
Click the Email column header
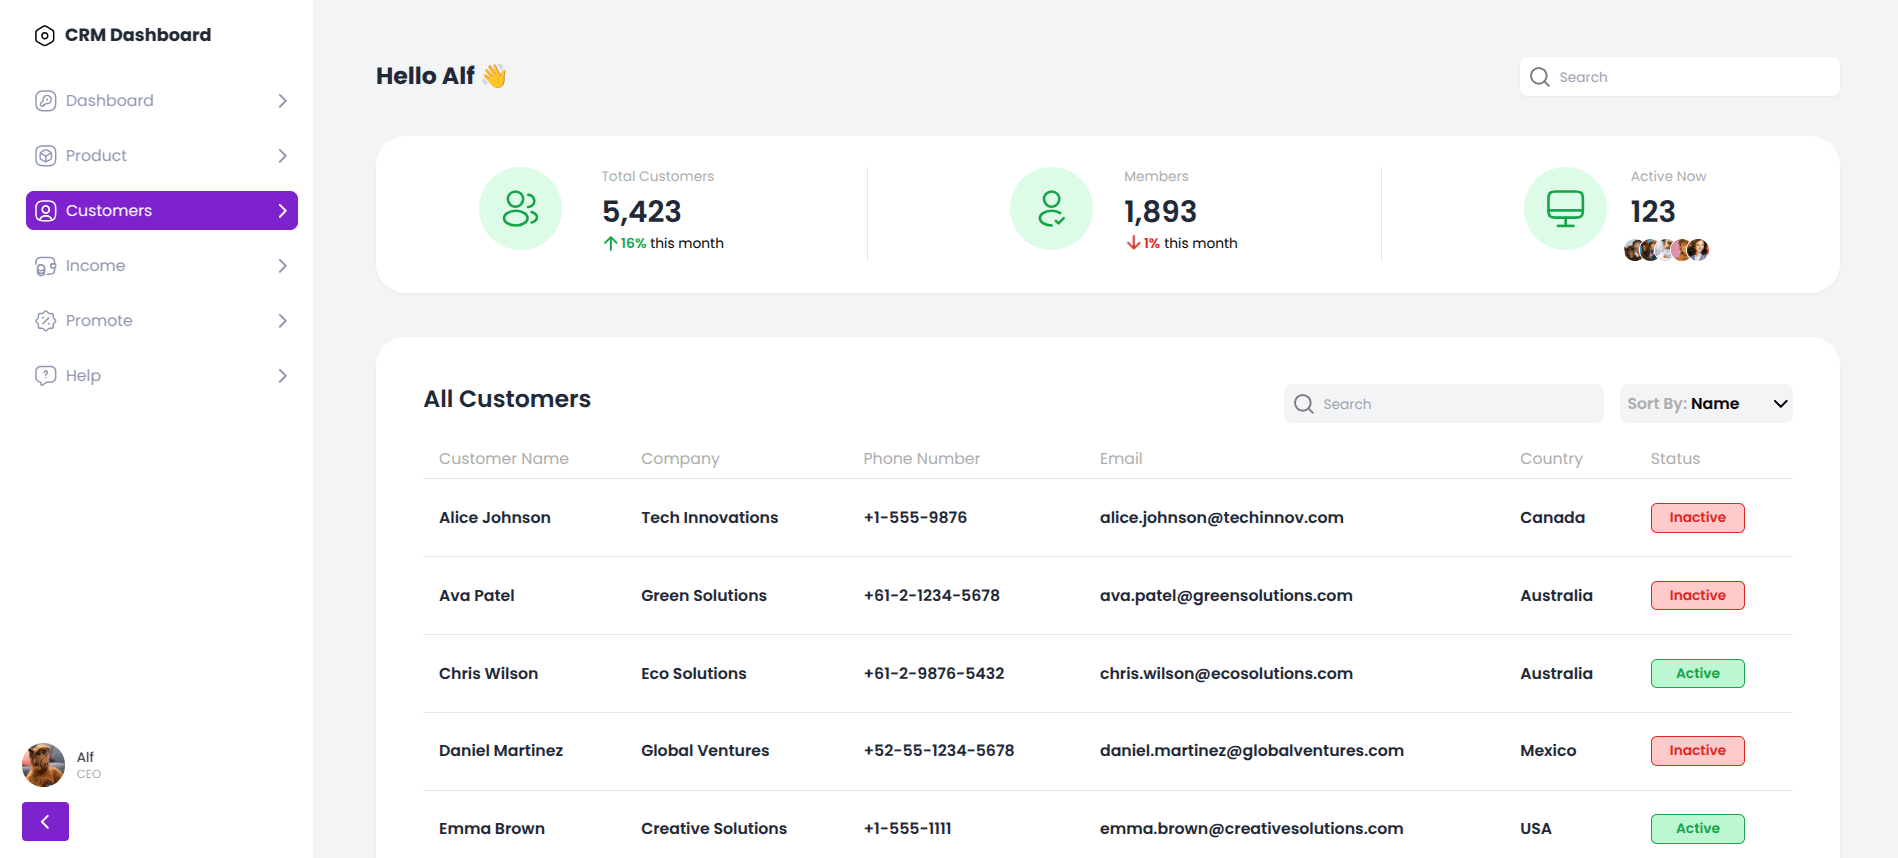(1121, 459)
